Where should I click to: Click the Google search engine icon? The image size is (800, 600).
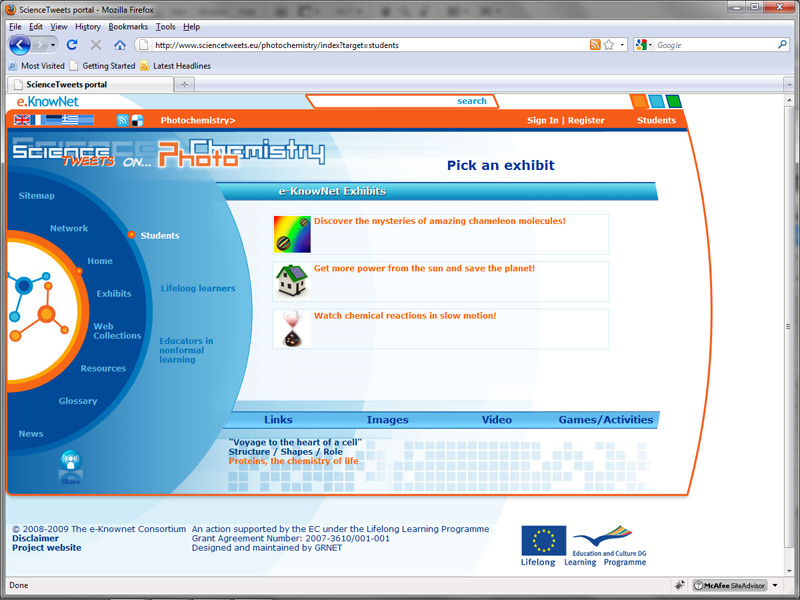point(641,45)
